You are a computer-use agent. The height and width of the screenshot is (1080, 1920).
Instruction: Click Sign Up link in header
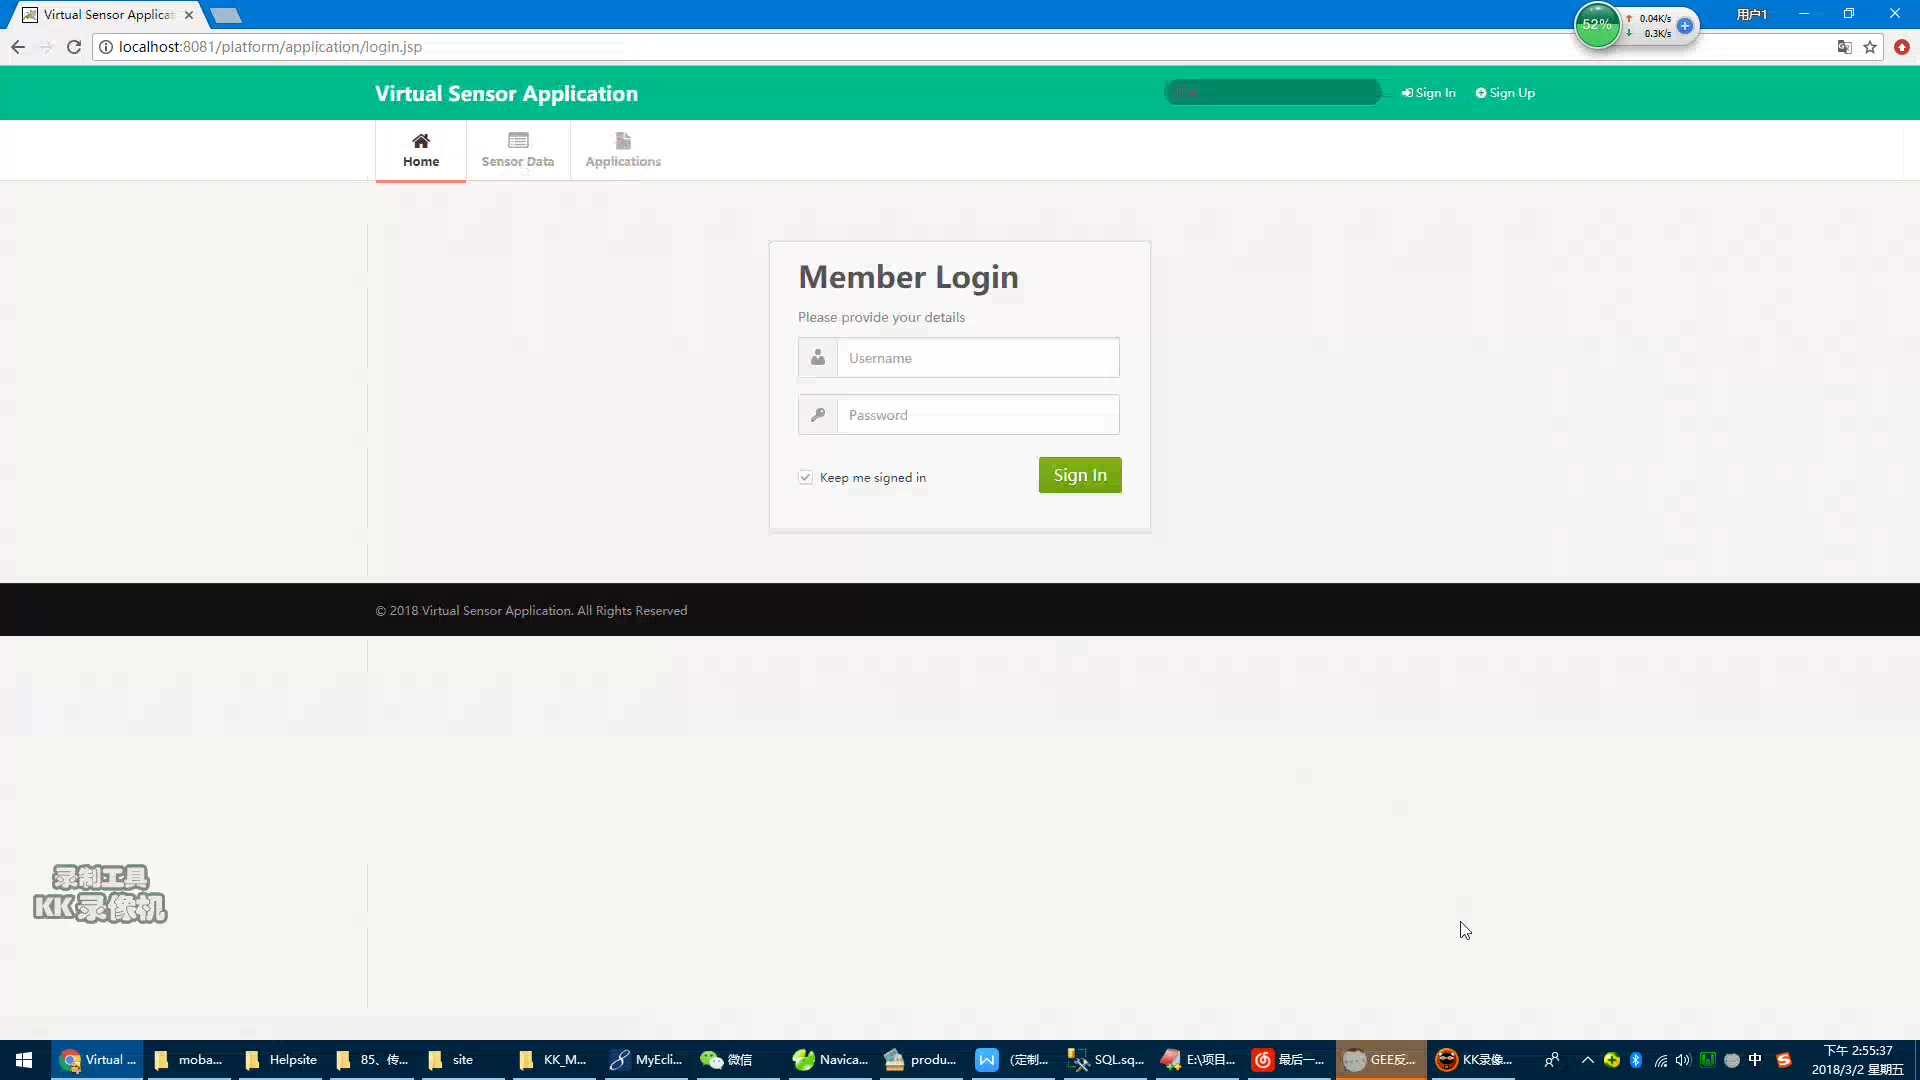coord(1505,93)
